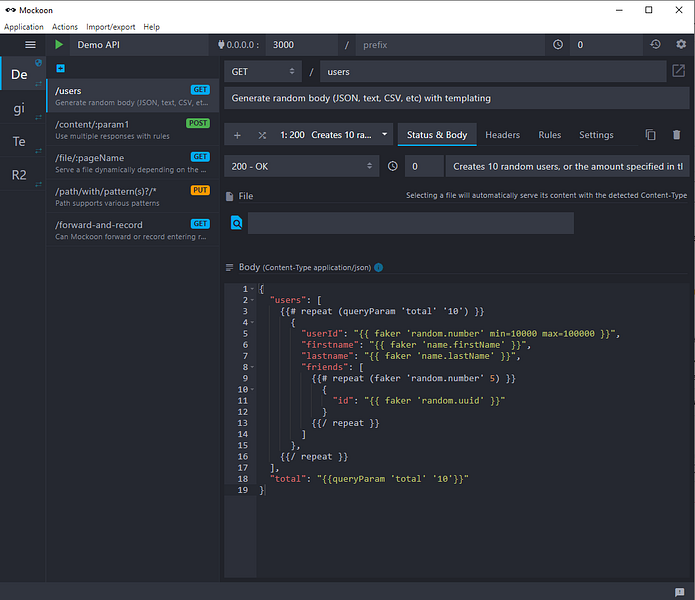Open the hamburger menu in the top-left

click(x=30, y=45)
